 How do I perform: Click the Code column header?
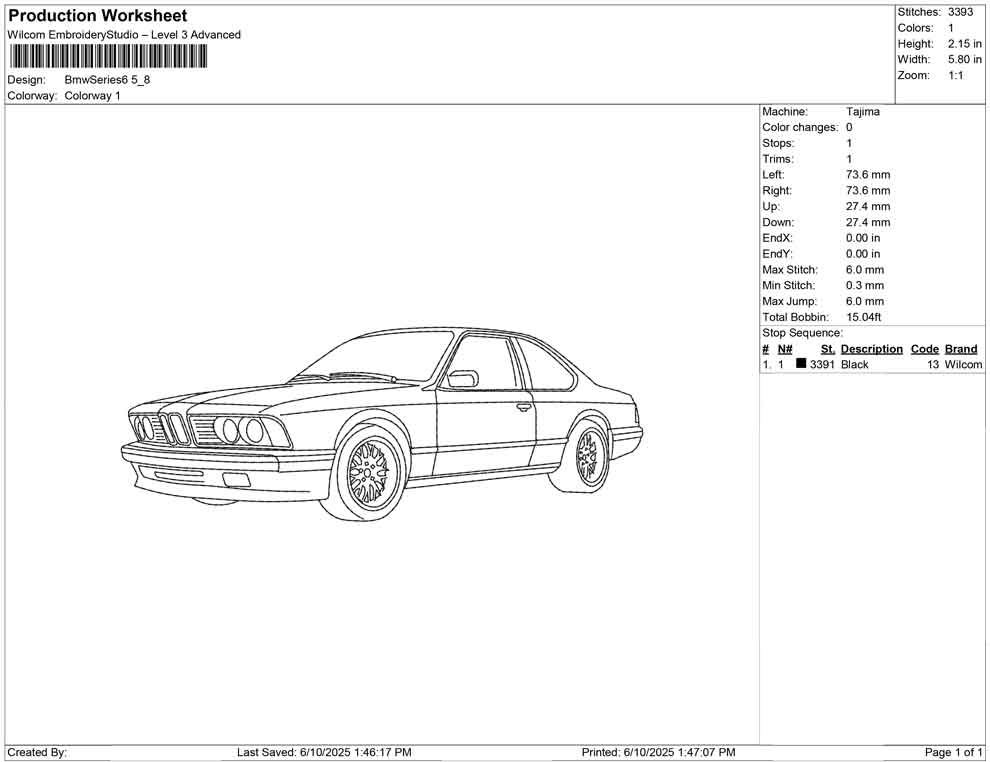click(925, 349)
